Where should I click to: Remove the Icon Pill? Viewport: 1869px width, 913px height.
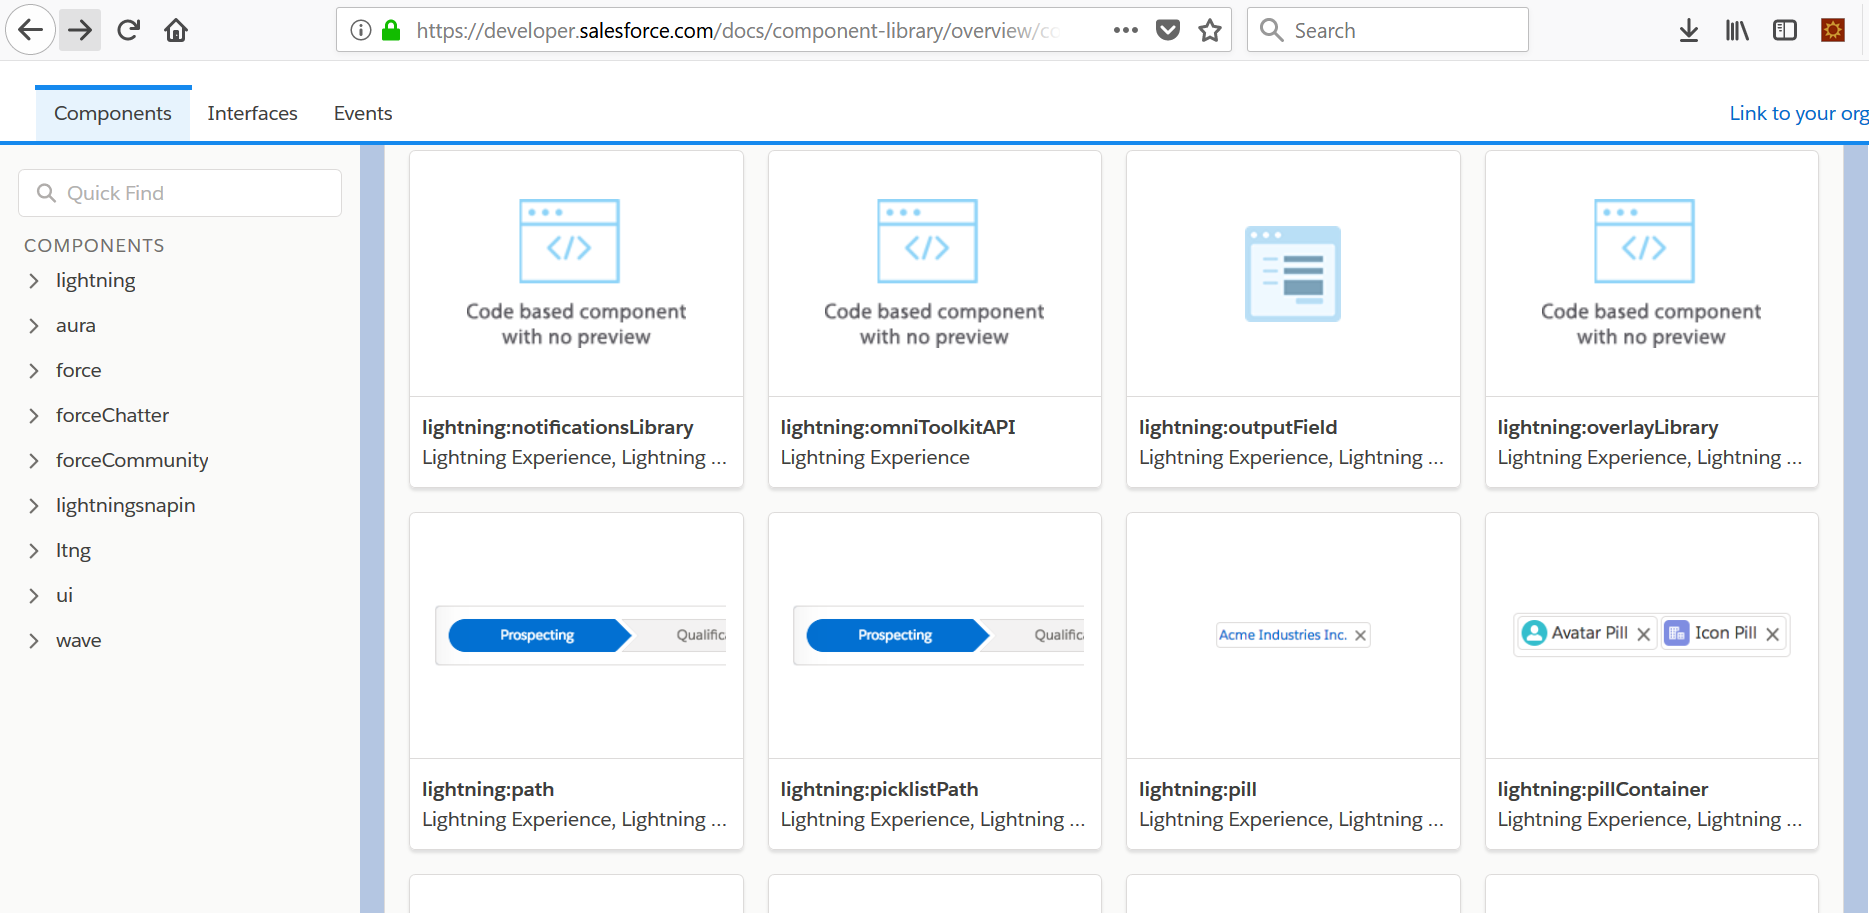pyautogui.click(x=1772, y=634)
